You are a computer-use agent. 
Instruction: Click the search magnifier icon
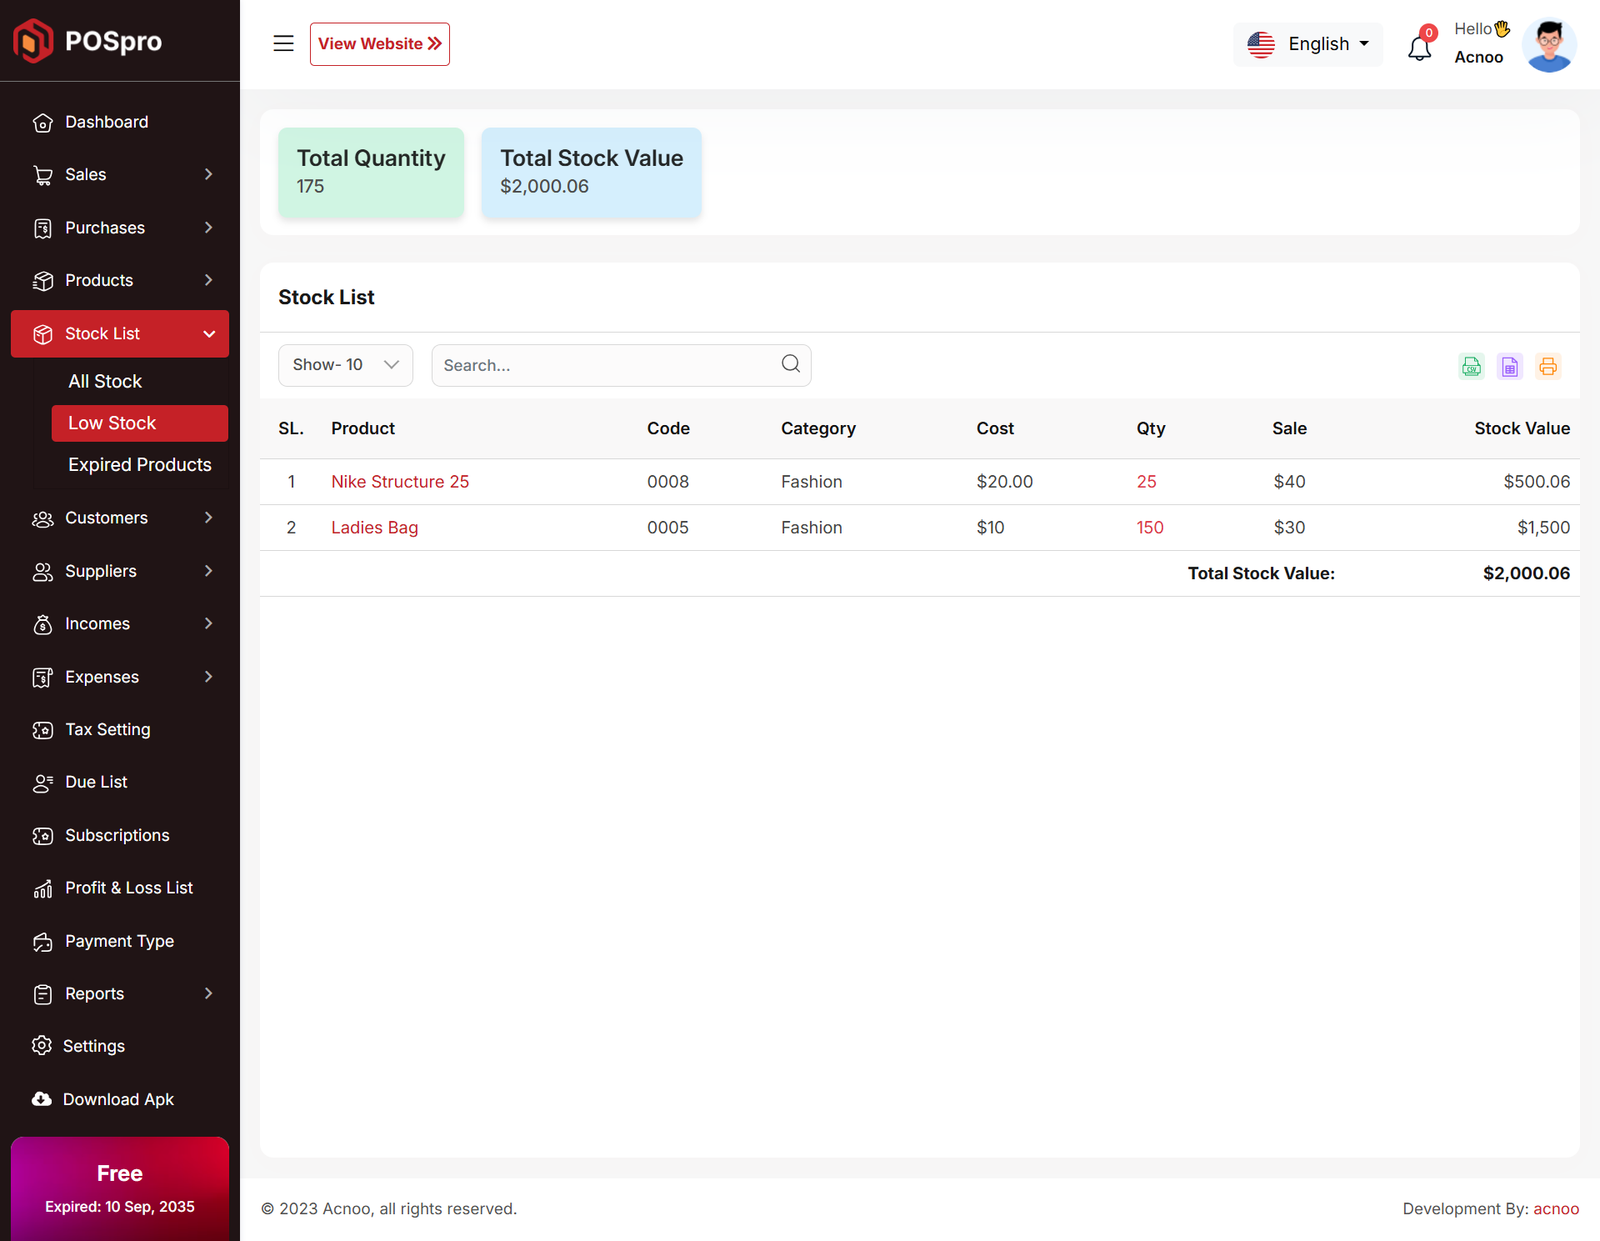[790, 364]
